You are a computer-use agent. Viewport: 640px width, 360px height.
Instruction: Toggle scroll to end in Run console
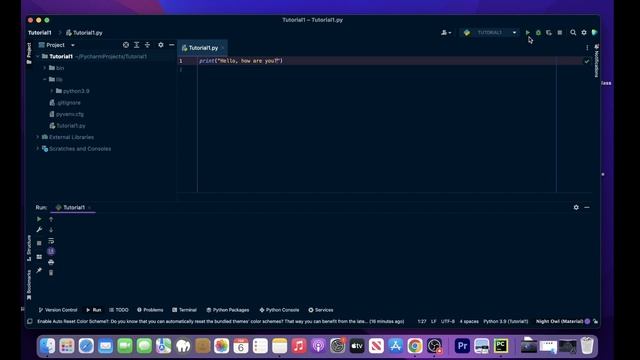click(51, 251)
